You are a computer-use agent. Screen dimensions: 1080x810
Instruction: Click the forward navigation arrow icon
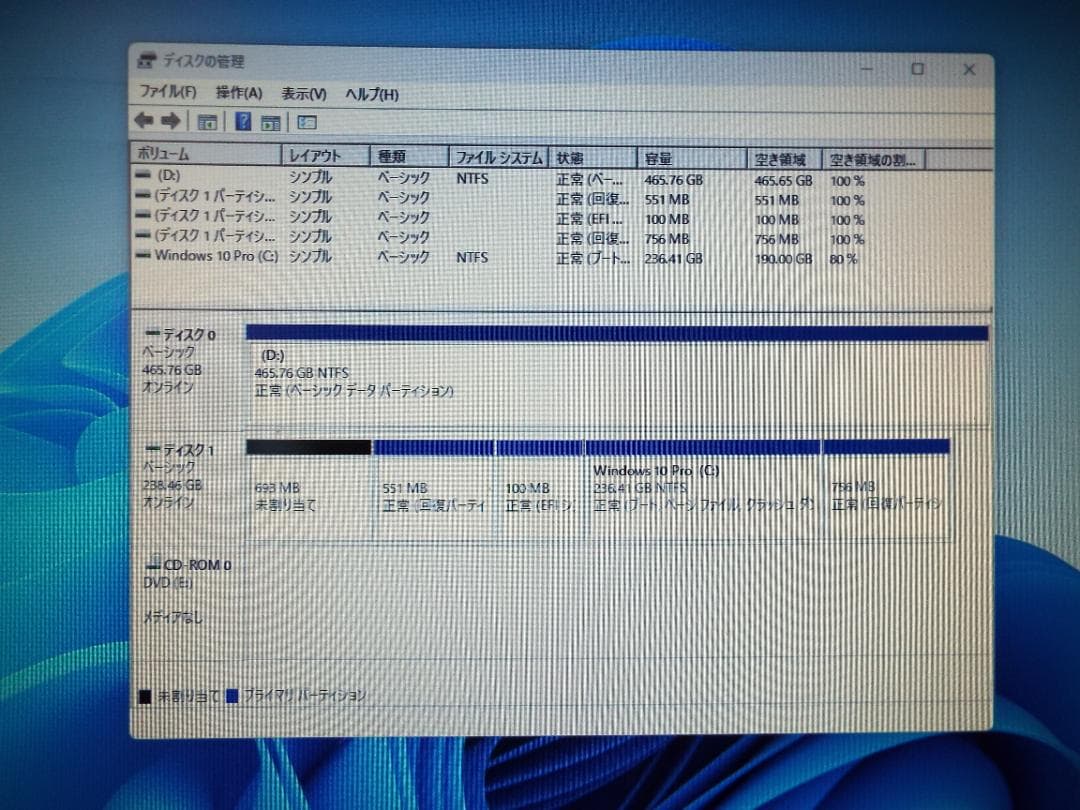(168, 121)
